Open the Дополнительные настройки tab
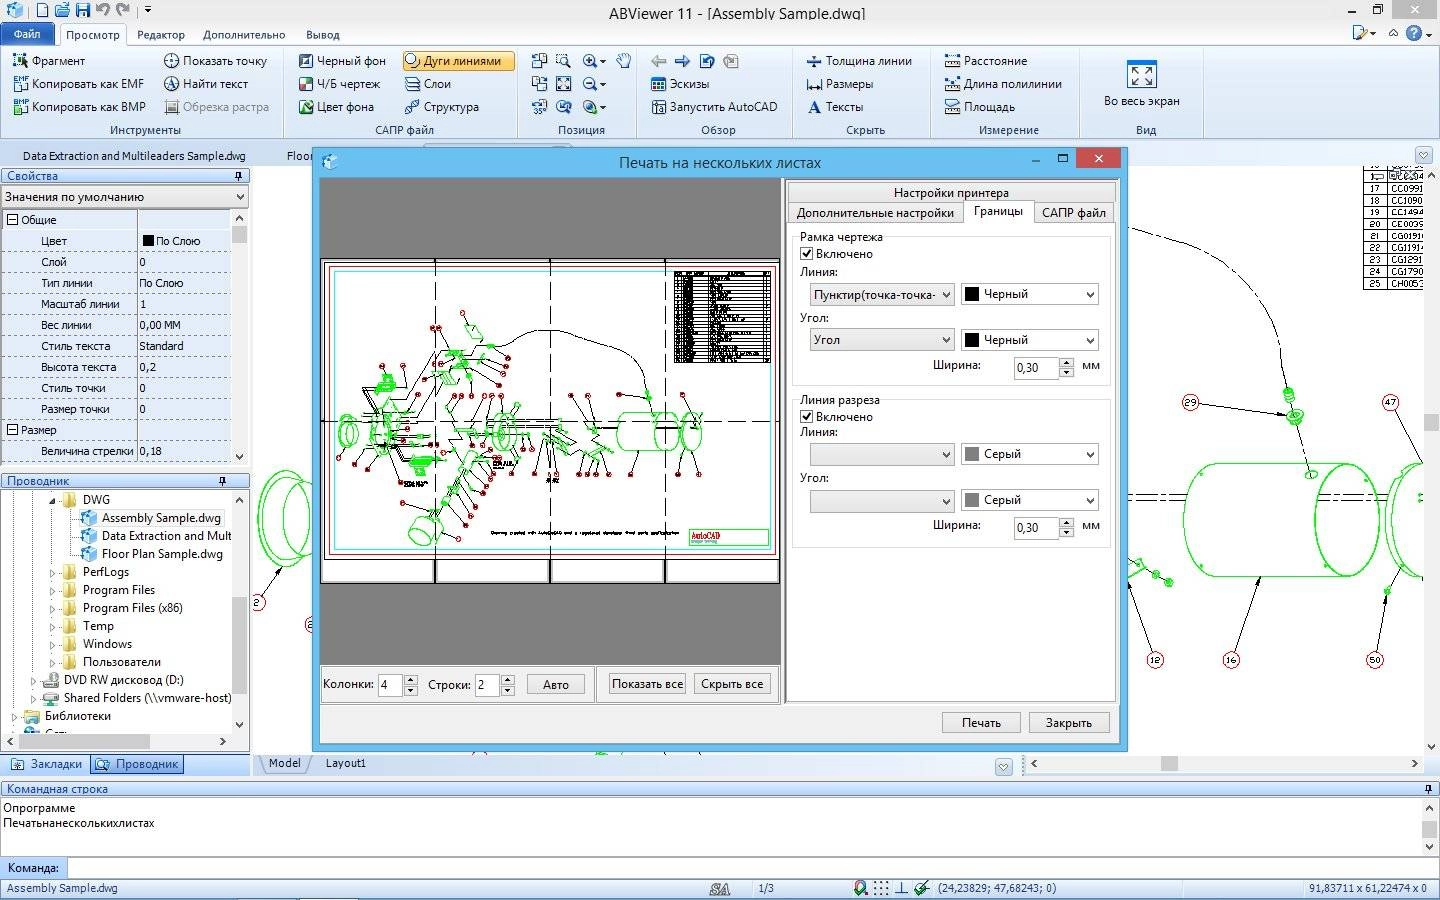The image size is (1440, 900). tap(875, 213)
